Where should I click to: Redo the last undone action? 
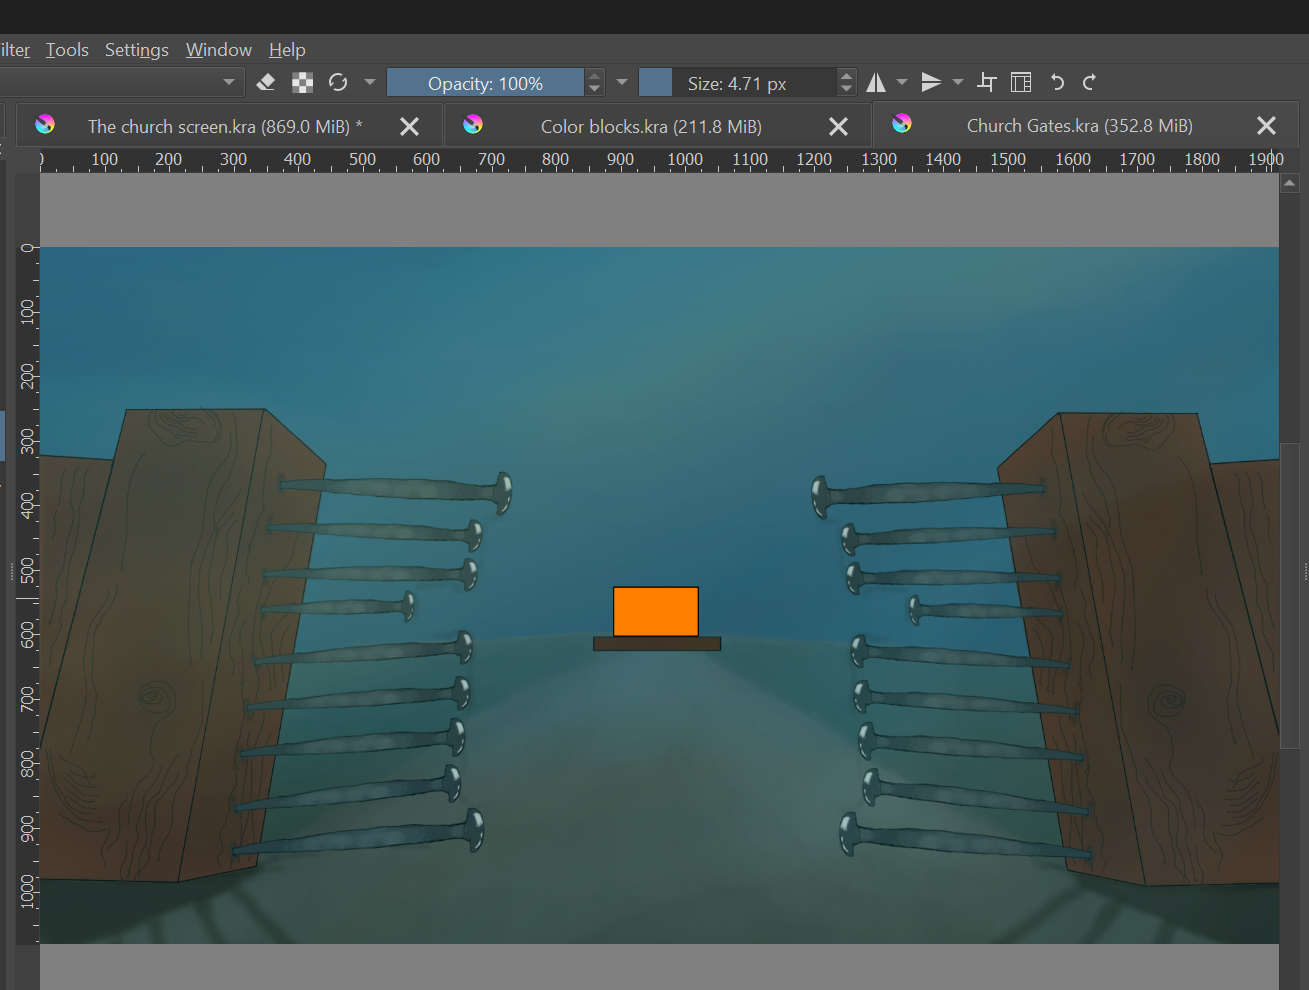click(x=1089, y=82)
